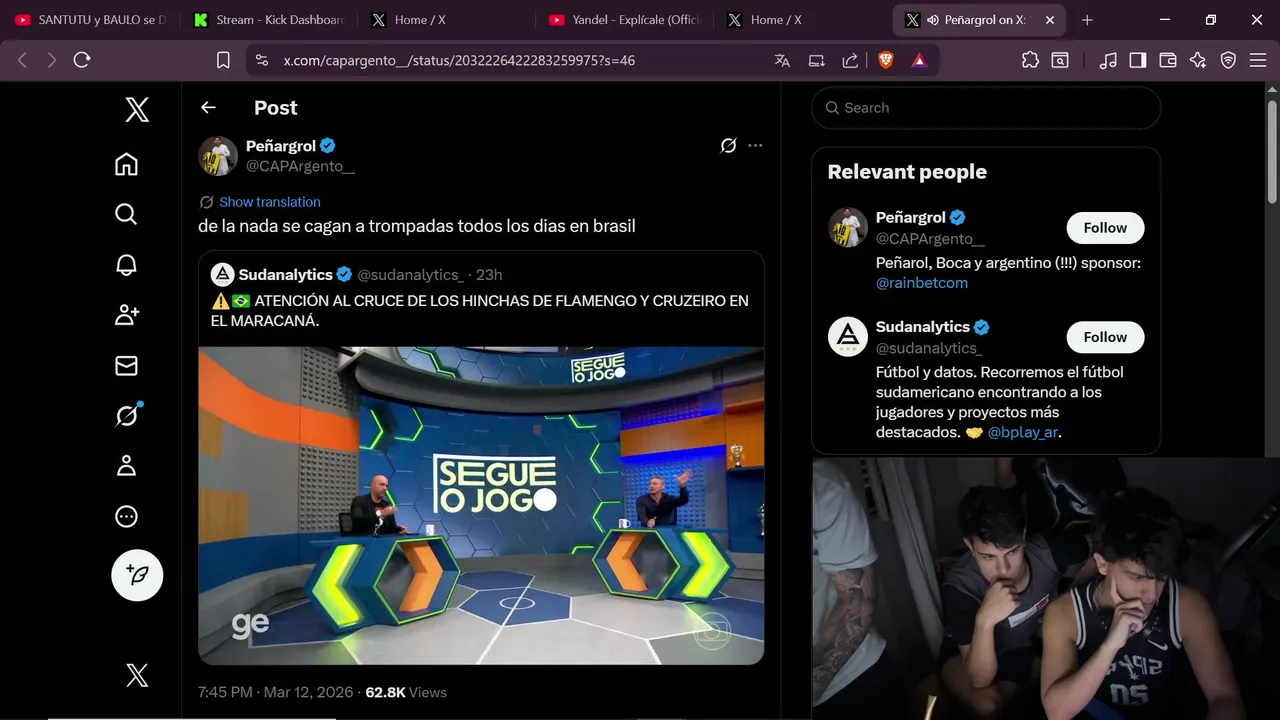Open Grok from the left sidebar
This screenshot has height=720, width=1280.
click(126, 415)
